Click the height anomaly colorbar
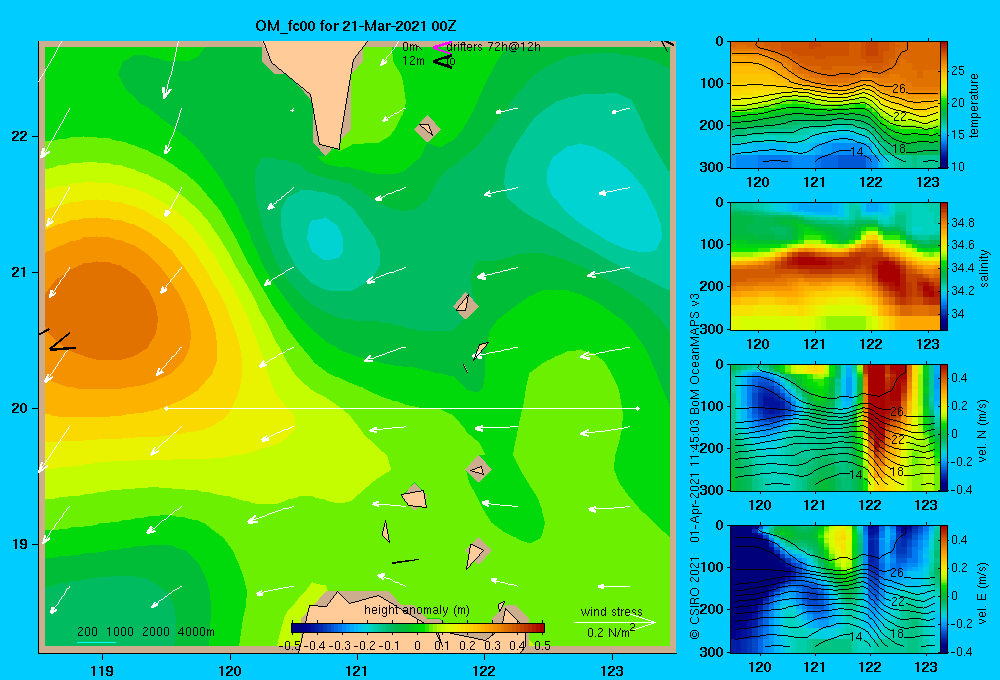The image size is (1000, 680). [x=418, y=628]
